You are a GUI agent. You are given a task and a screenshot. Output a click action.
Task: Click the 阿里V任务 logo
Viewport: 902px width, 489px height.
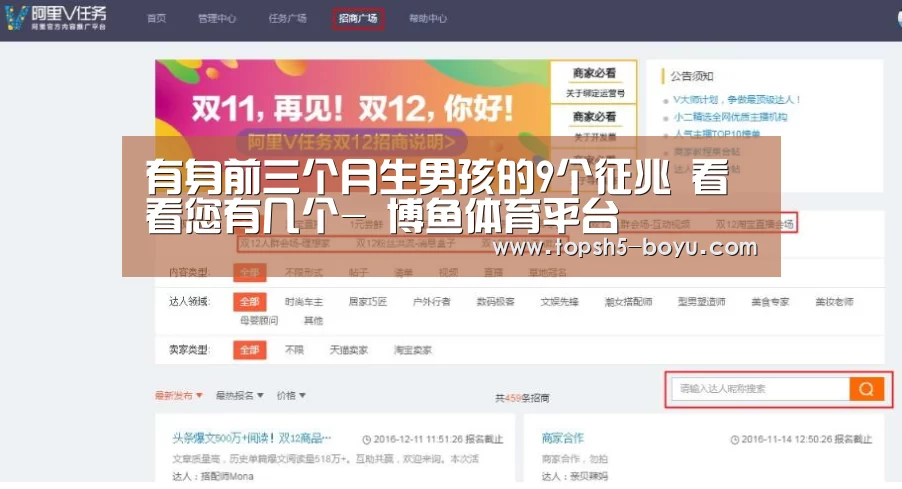tap(56, 18)
